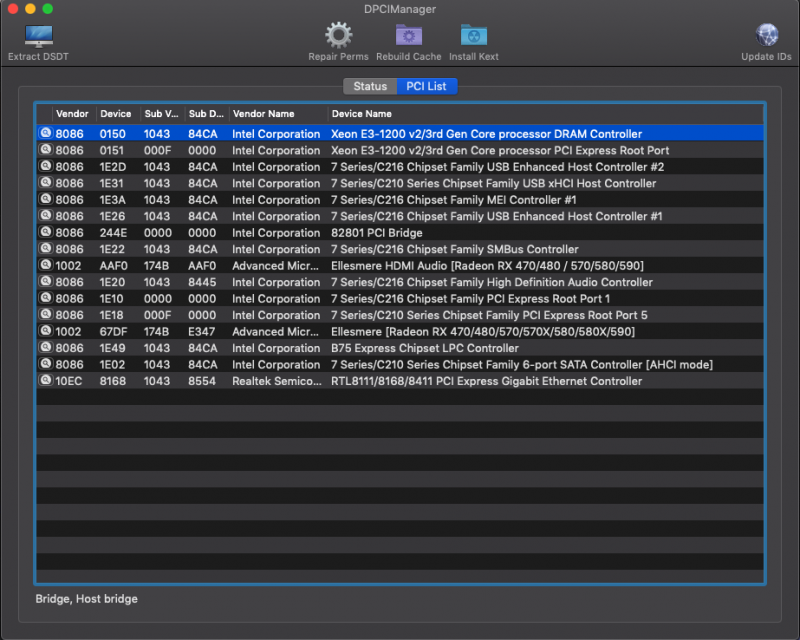800x640 pixels.
Task: Select the SMBus Controller row
Action: point(454,250)
